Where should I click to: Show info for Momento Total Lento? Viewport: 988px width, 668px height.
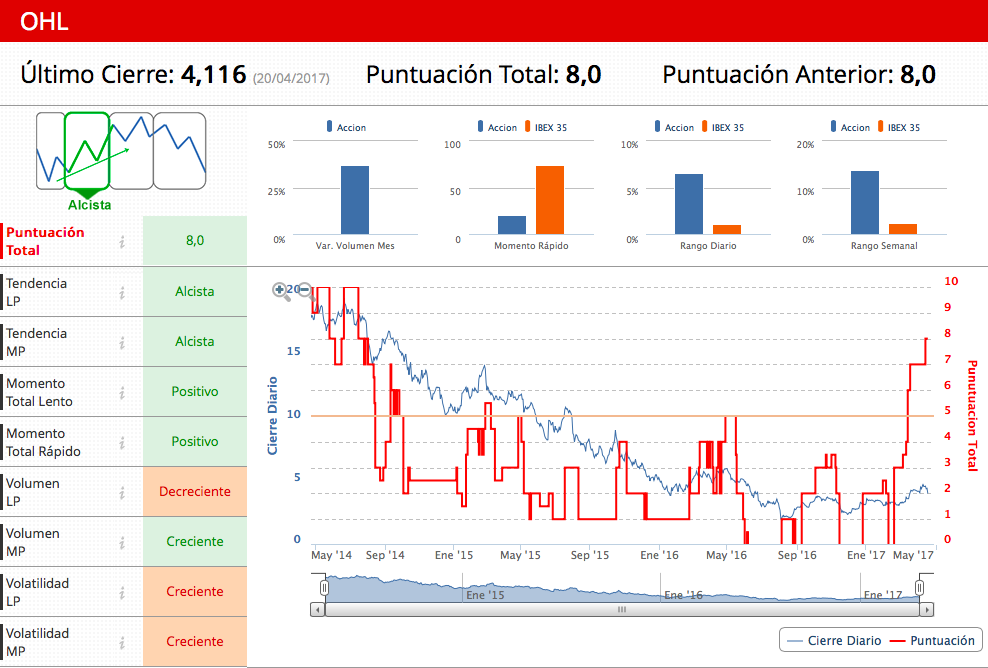(x=122, y=393)
